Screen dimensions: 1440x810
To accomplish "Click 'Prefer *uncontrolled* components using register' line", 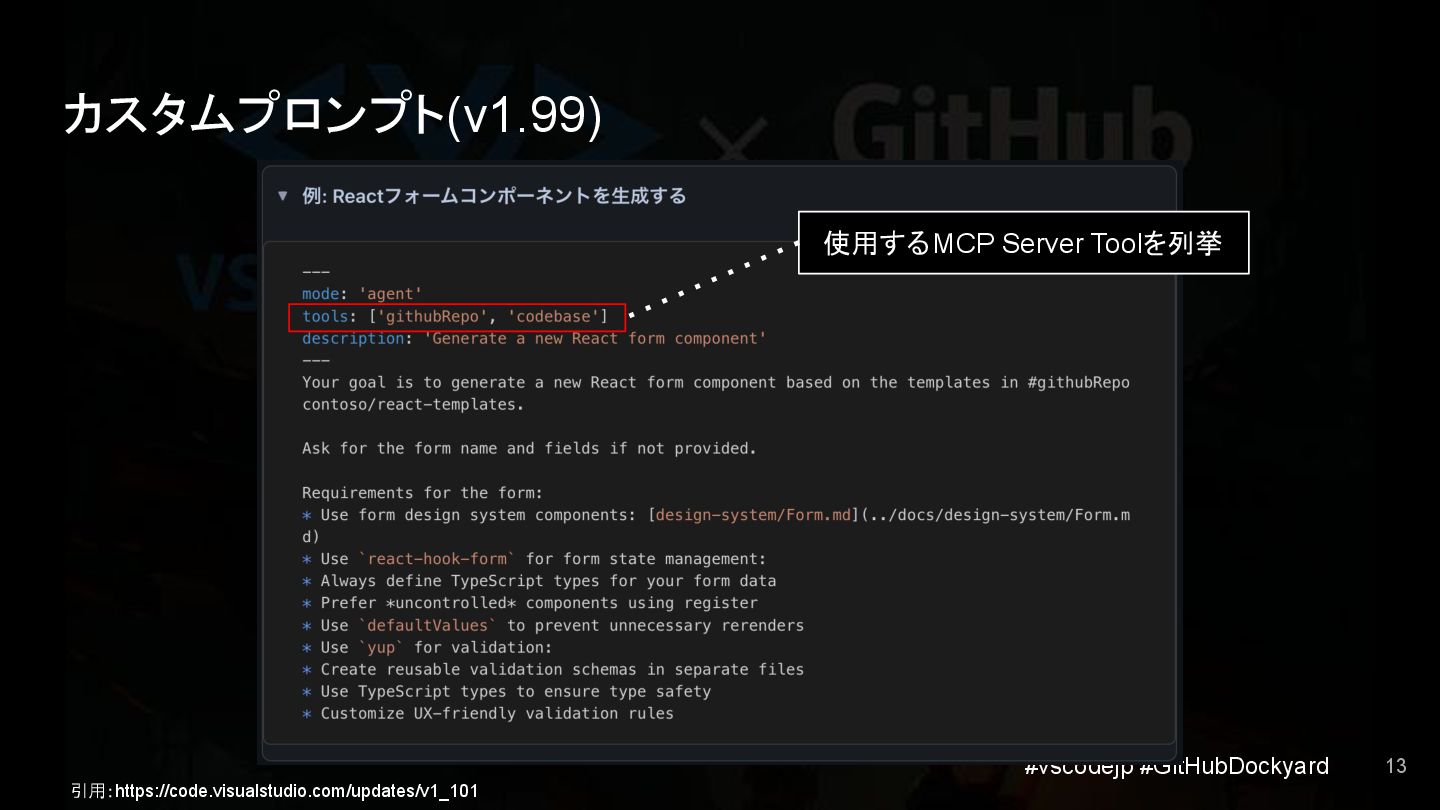I will point(530,602).
